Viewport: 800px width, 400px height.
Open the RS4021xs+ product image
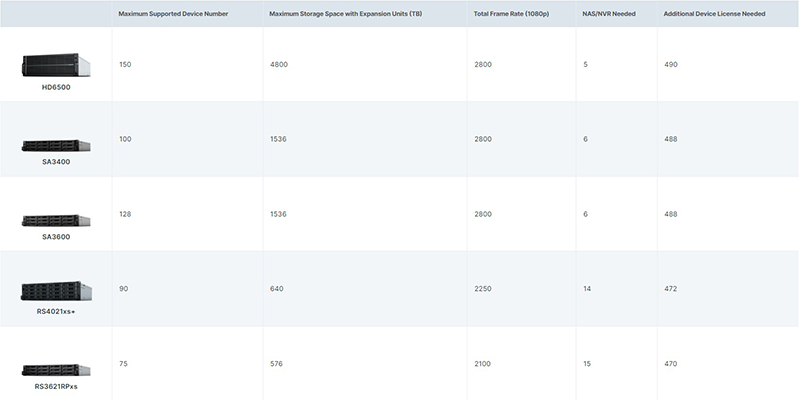tap(56, 291)
